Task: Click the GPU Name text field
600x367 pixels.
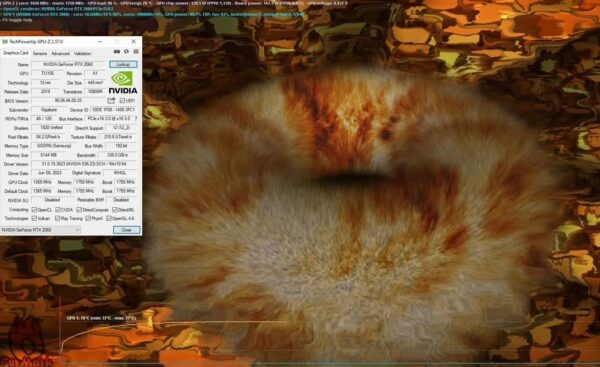Action: (x=68, y=64)
